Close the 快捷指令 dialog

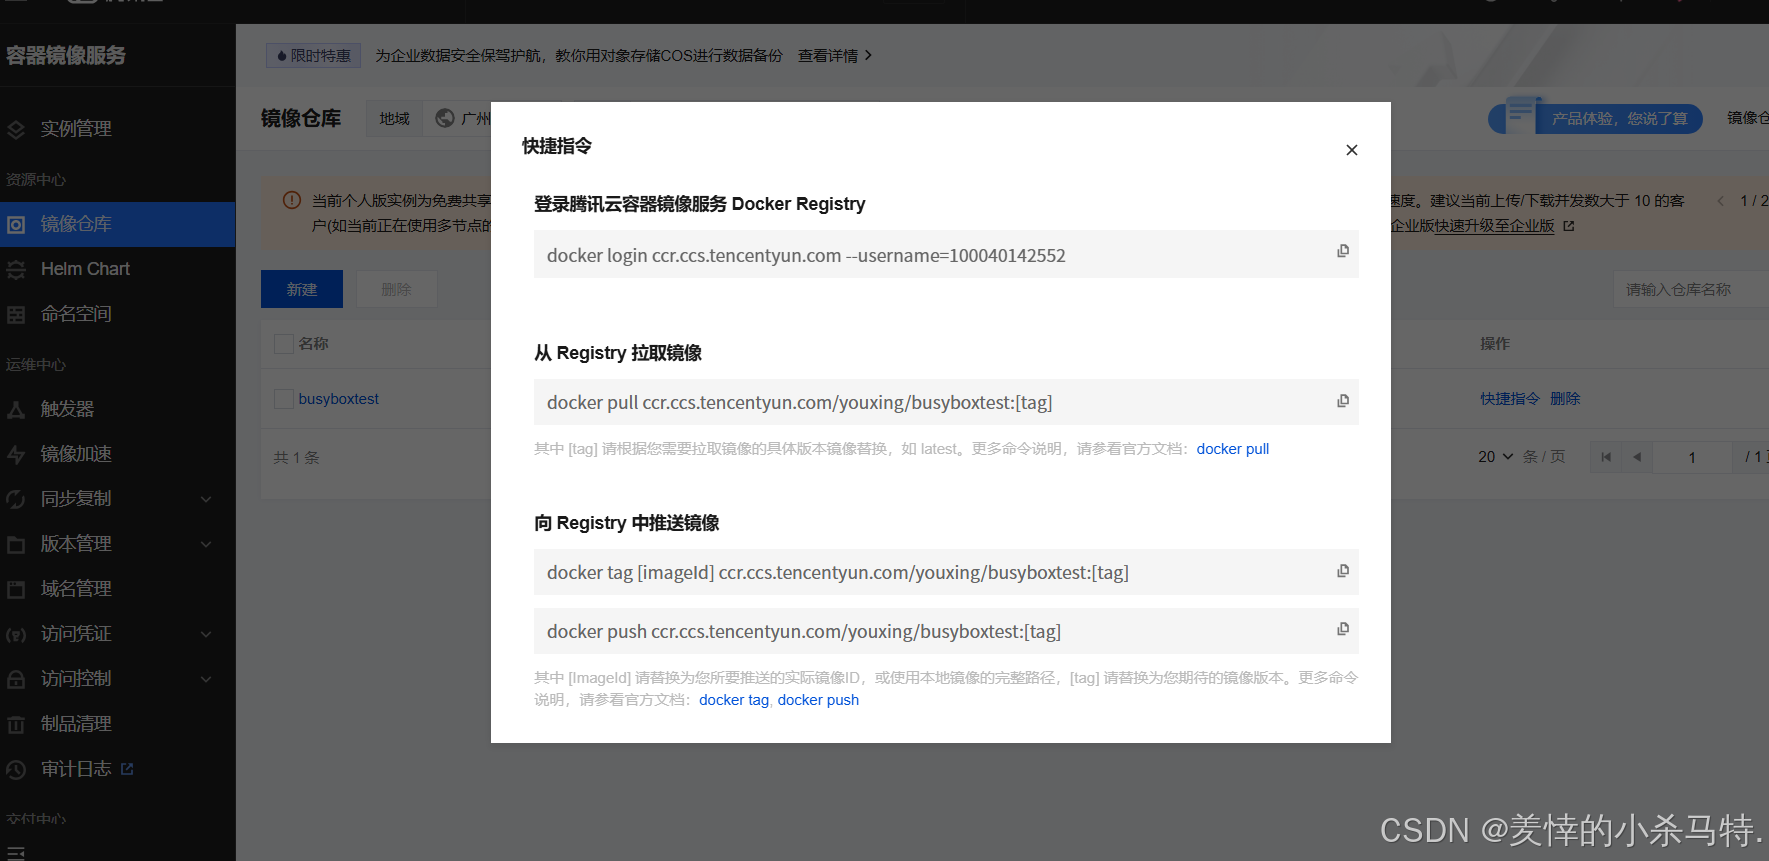pyautogui.click(x=1351, y=150)
